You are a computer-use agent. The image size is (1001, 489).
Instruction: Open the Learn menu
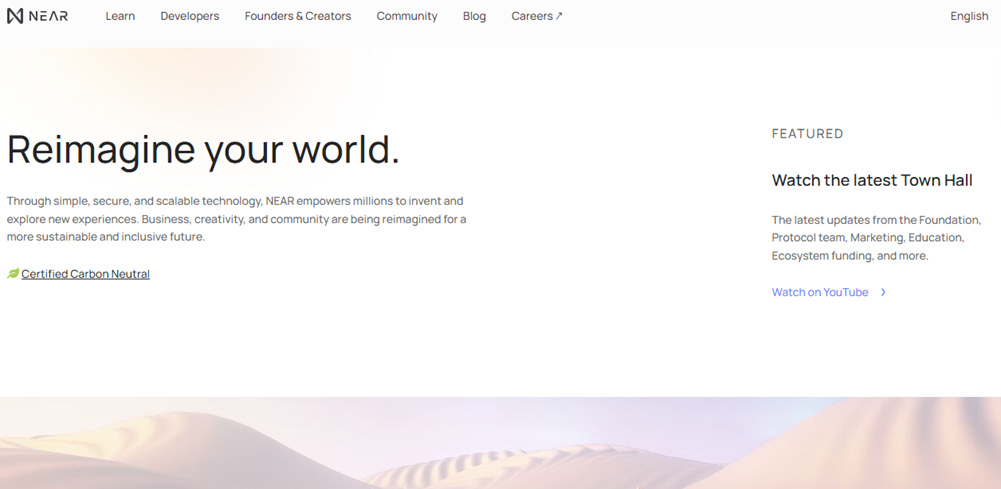(120, 16)
